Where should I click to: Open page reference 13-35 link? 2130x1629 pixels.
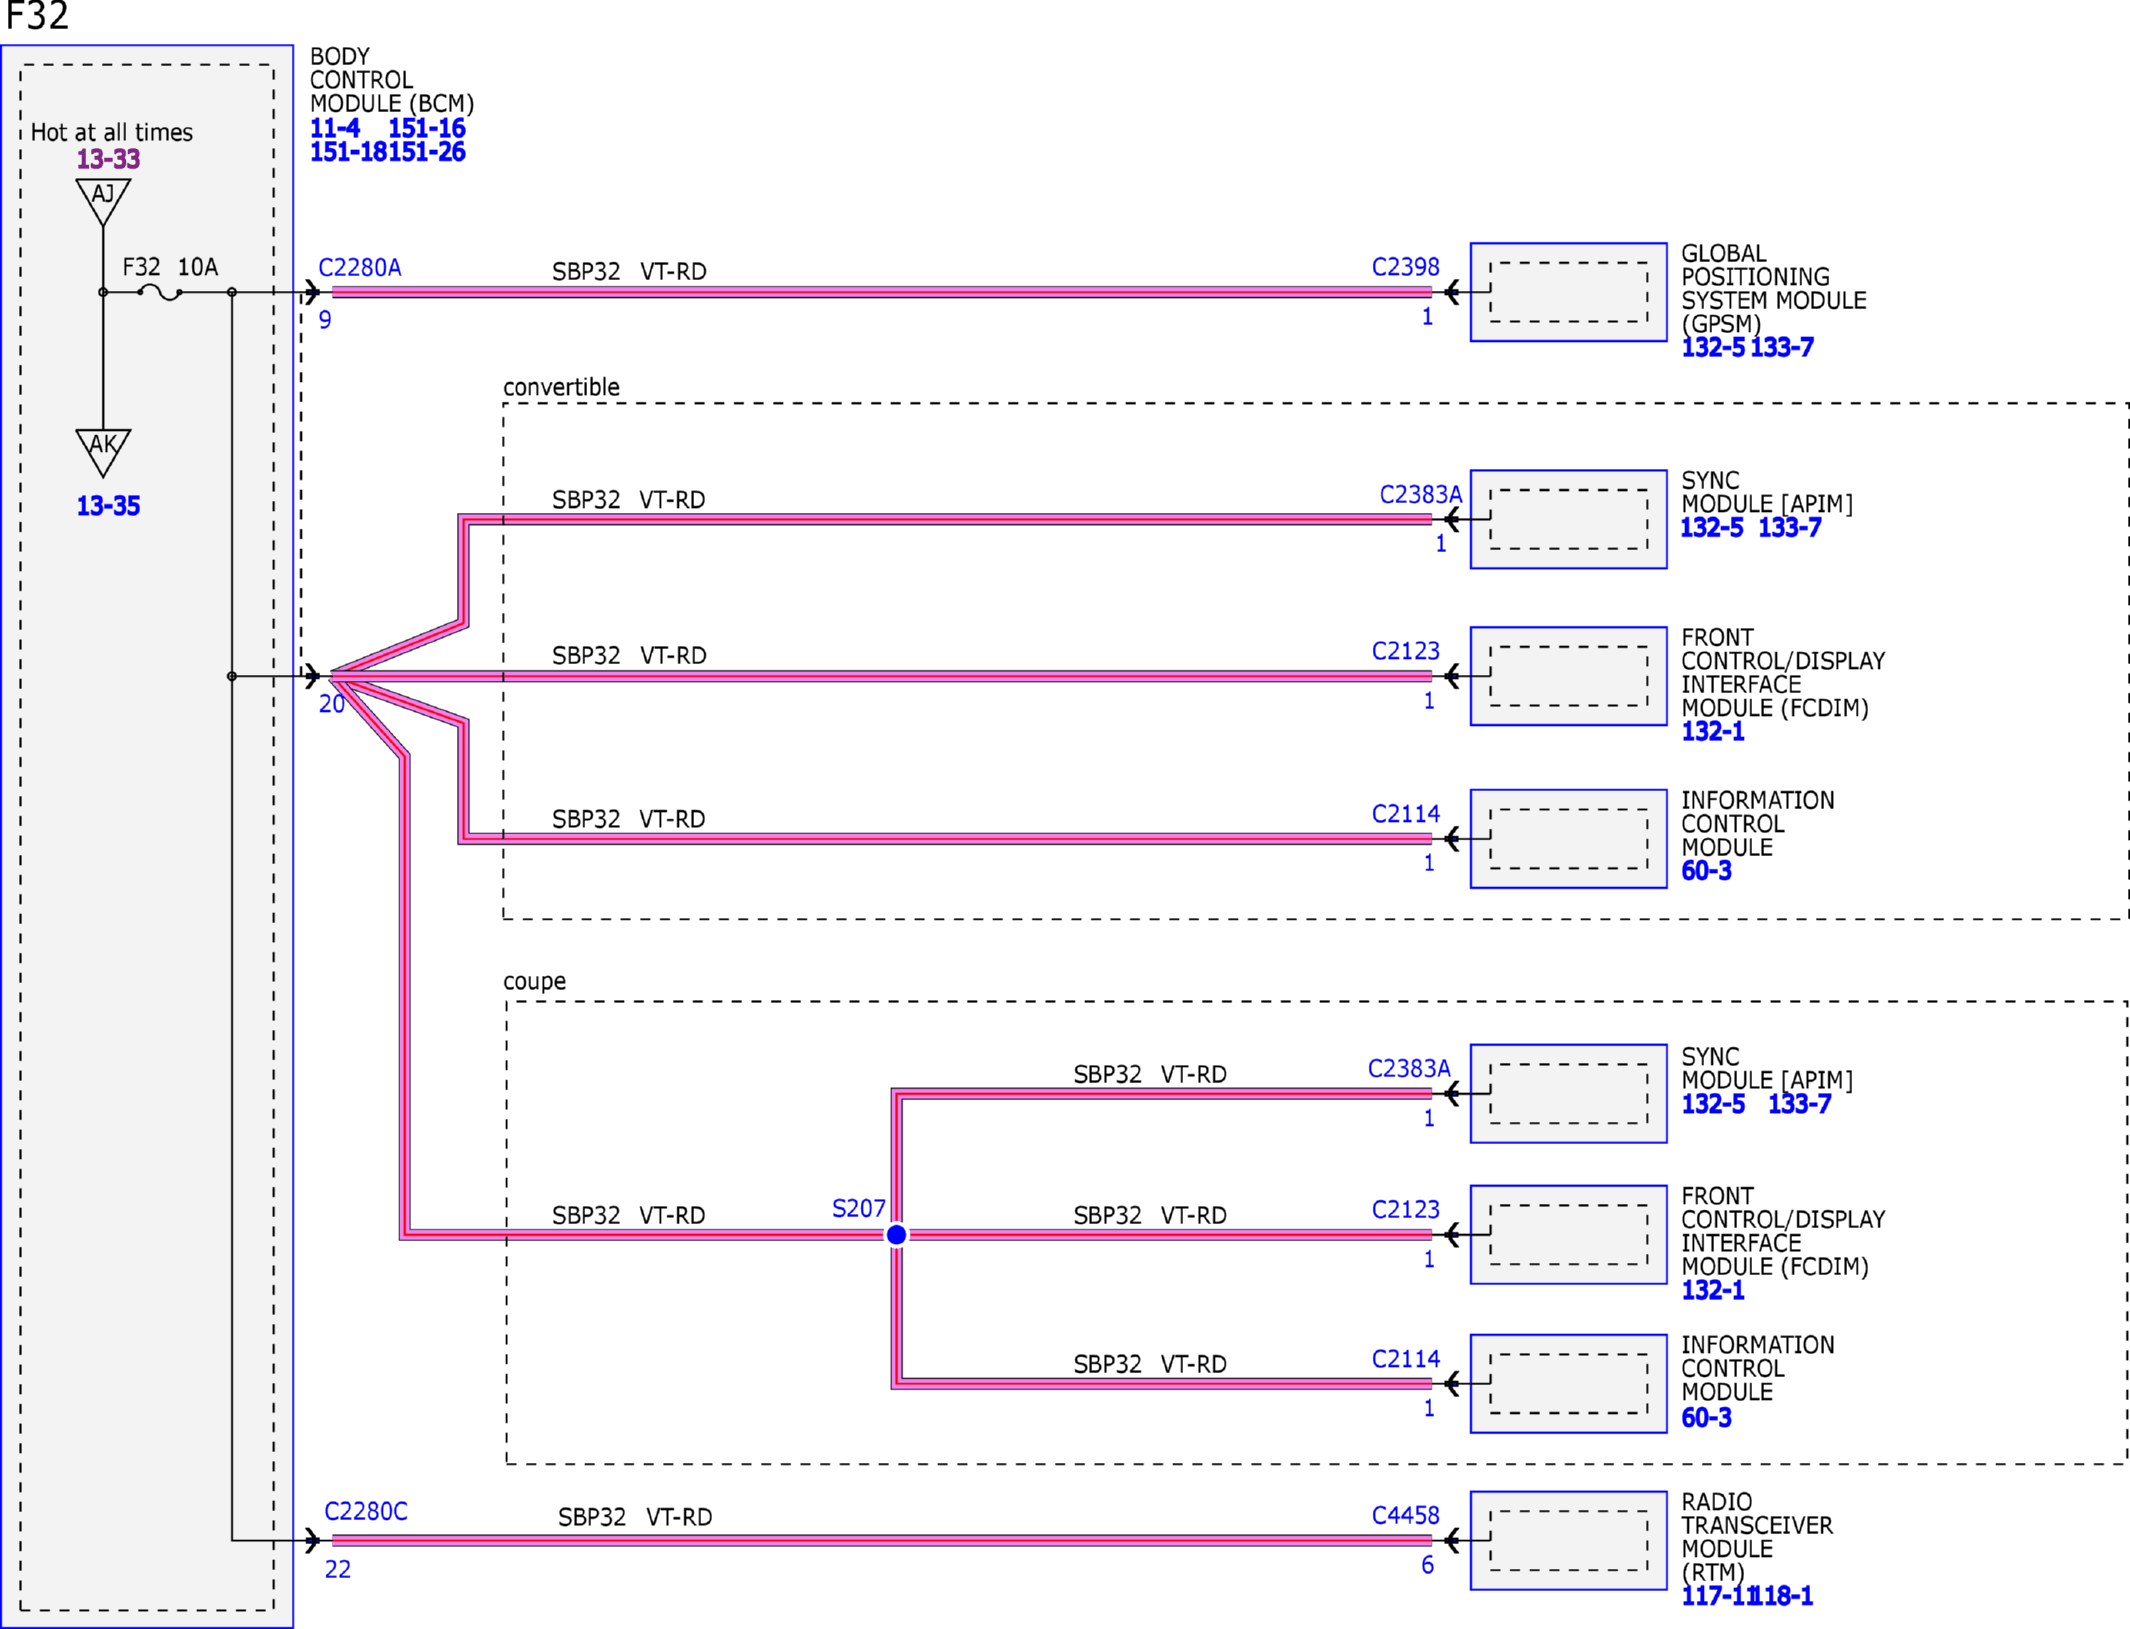point(108,506)
